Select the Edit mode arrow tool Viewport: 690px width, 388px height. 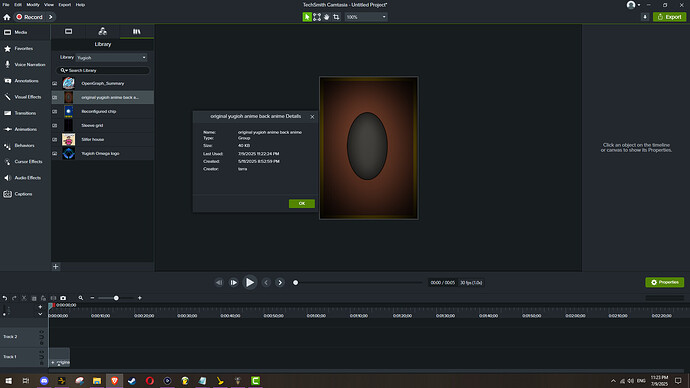[x=307, y=17]
